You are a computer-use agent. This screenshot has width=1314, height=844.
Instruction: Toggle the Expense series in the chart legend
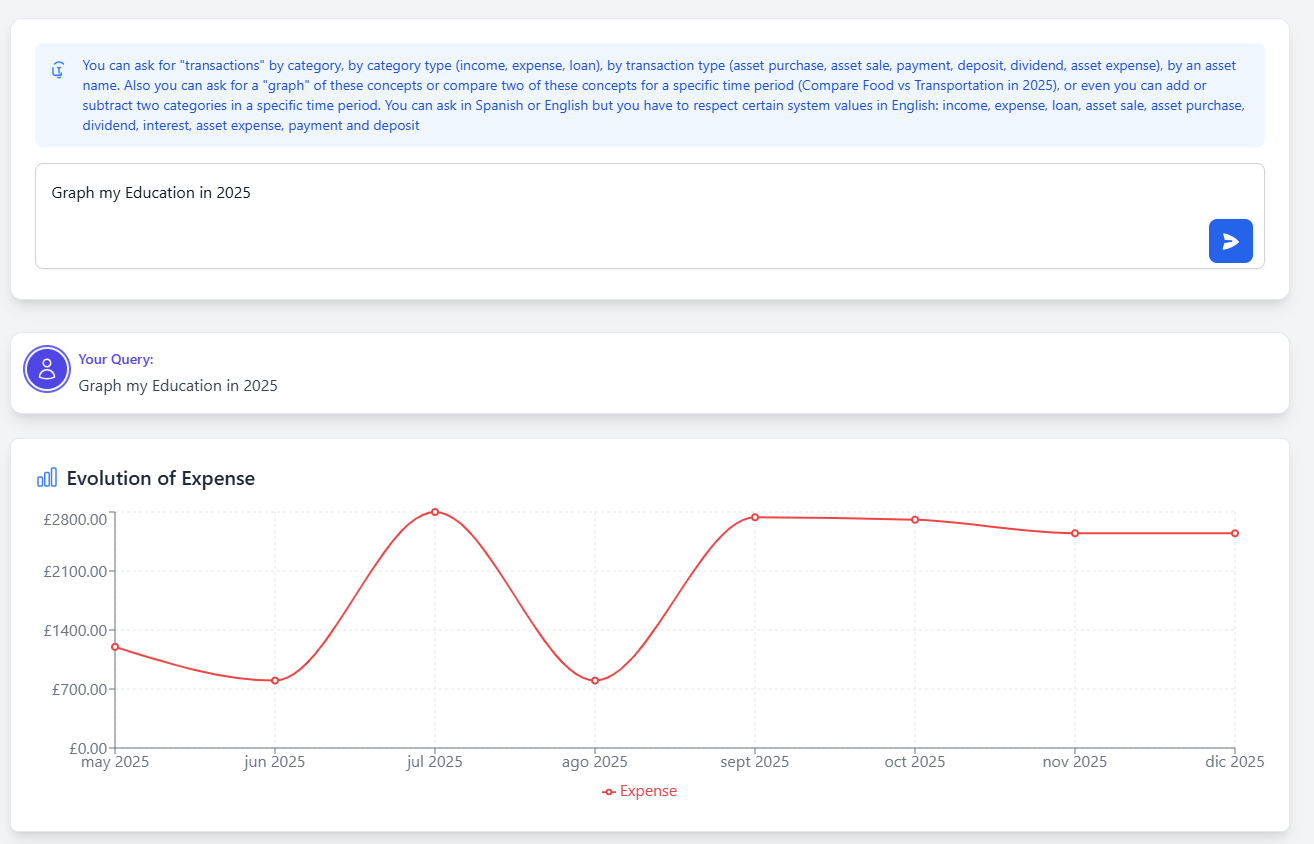click(x=639, y=791)
